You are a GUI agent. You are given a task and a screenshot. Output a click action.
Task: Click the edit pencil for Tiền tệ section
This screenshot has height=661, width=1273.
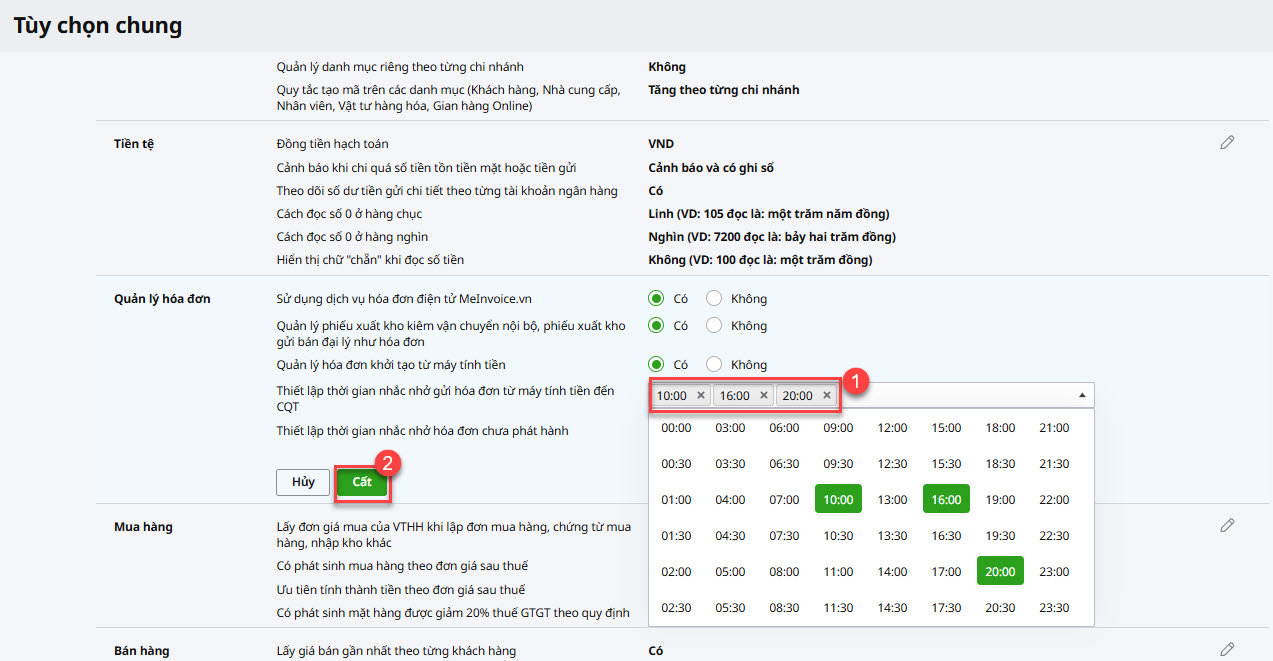pyautogui.click(x=1227, y=142)
